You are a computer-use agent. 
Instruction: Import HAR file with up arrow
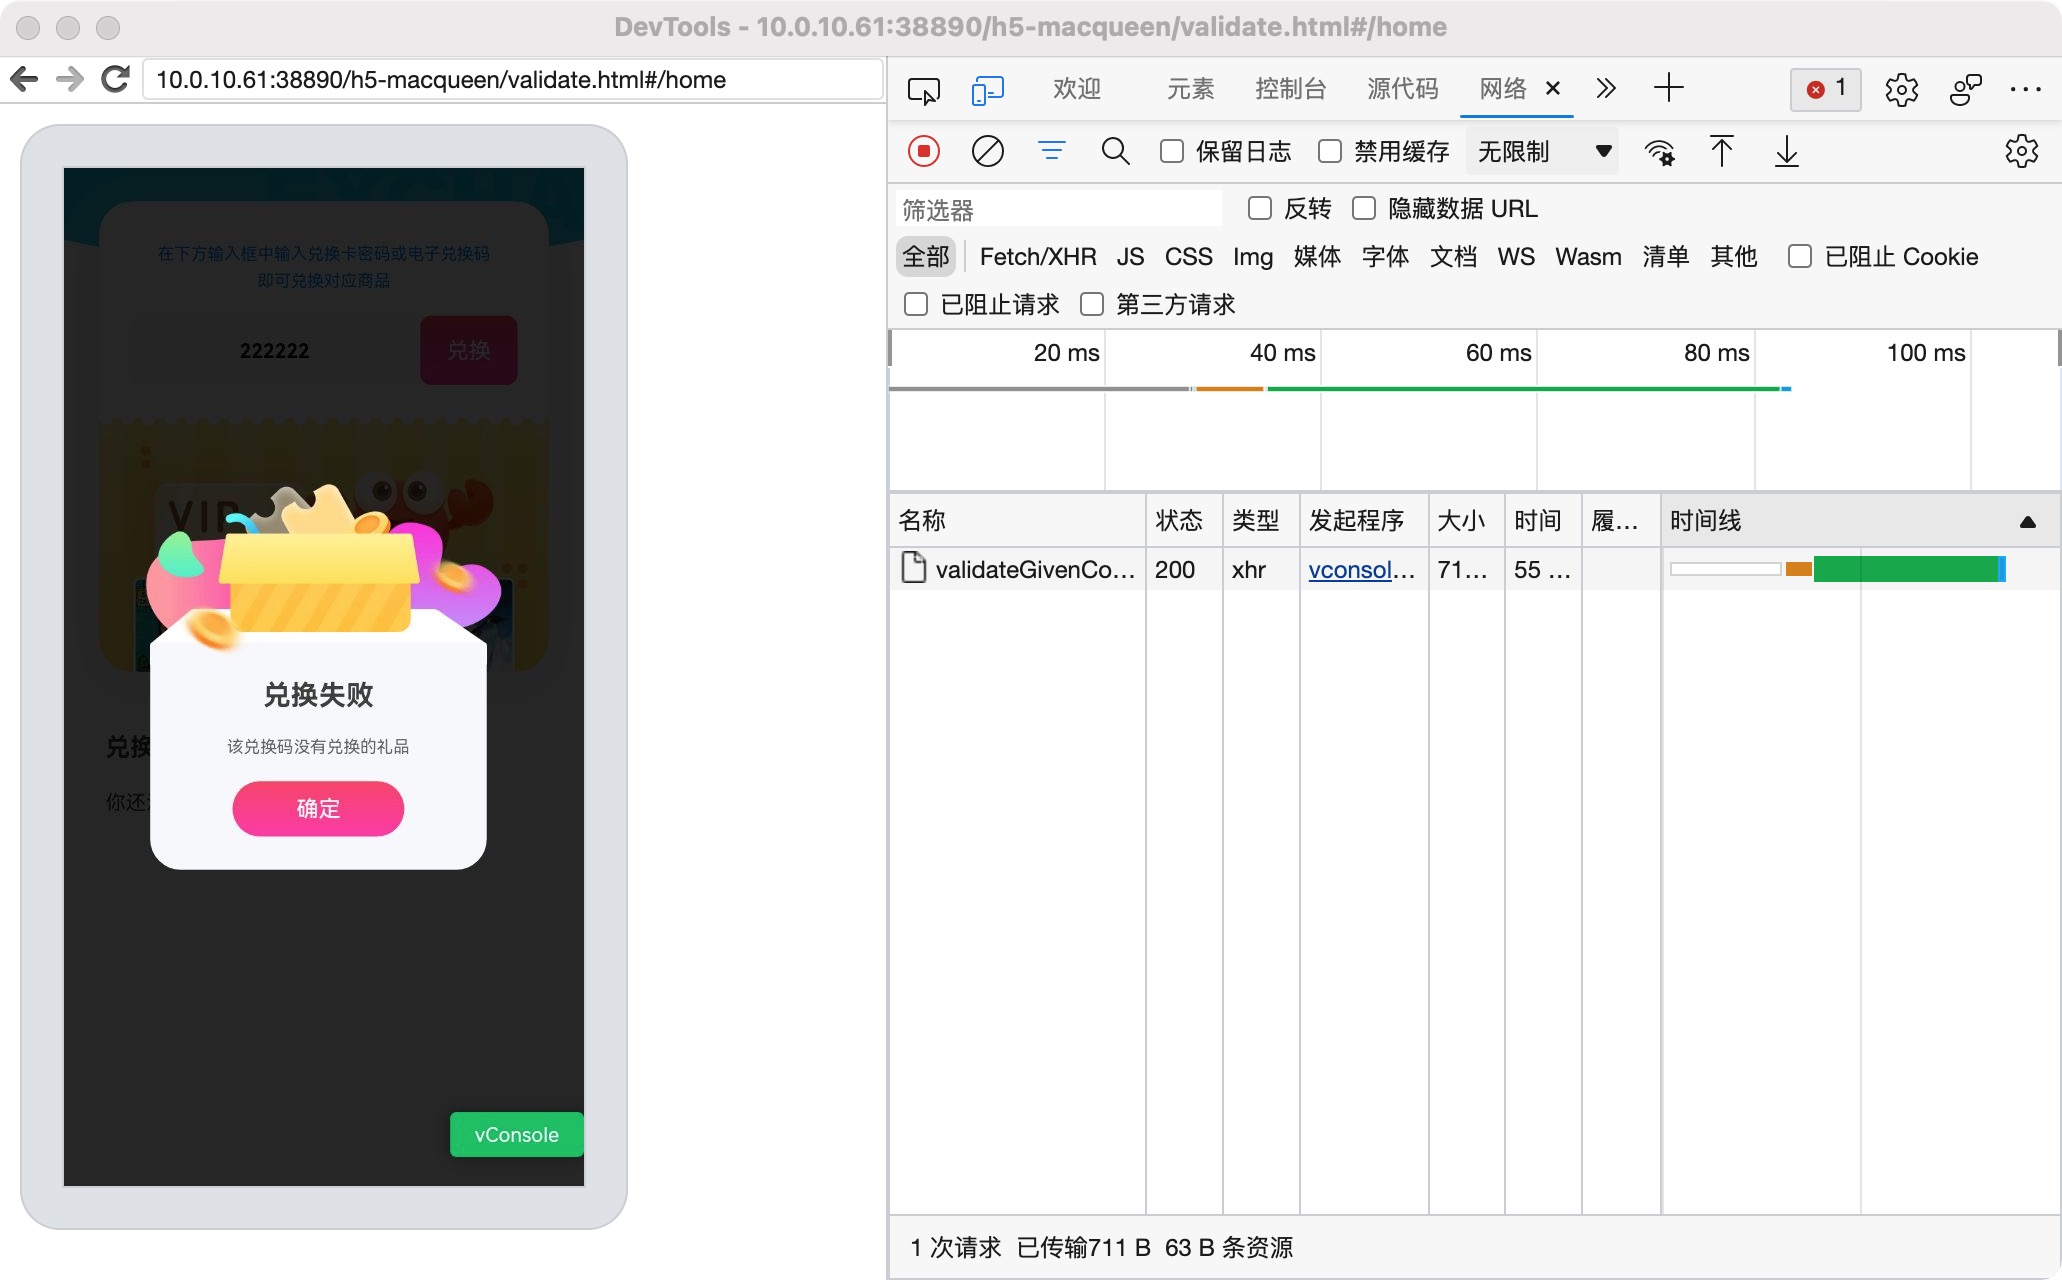(1721, 152)
